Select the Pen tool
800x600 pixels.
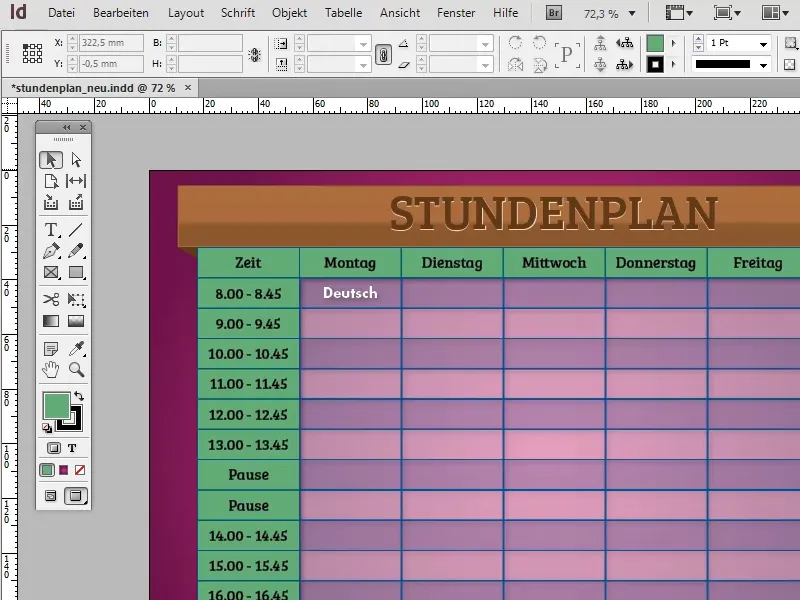pyautogui.click(x=51, y=251)
